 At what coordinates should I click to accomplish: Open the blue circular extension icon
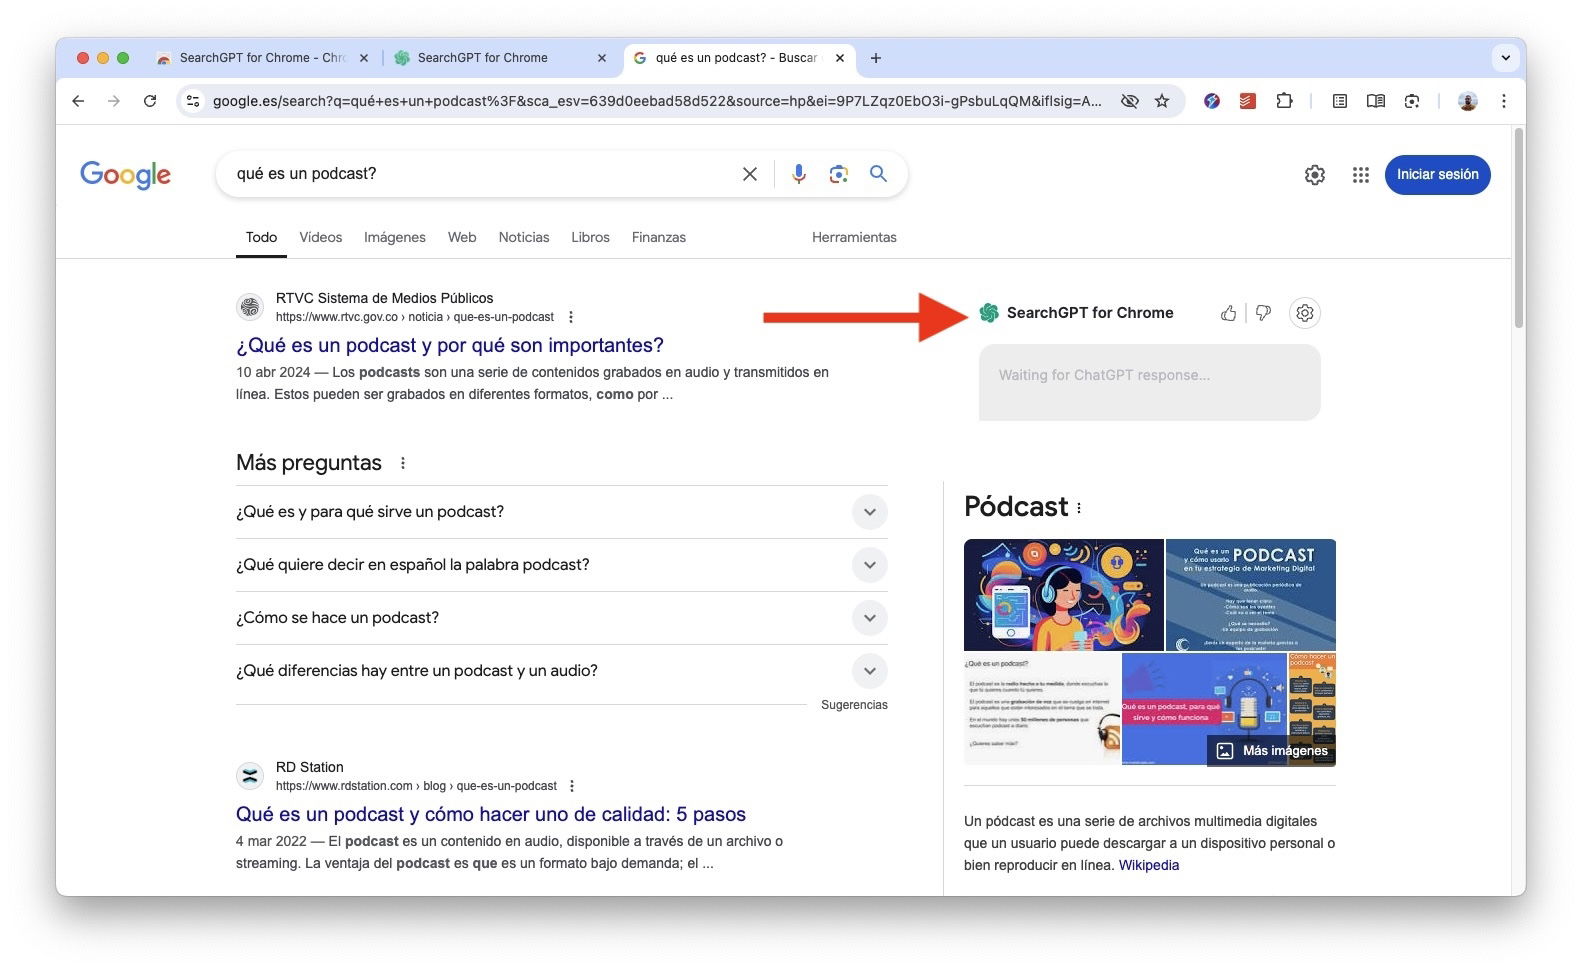point(1212,101)
